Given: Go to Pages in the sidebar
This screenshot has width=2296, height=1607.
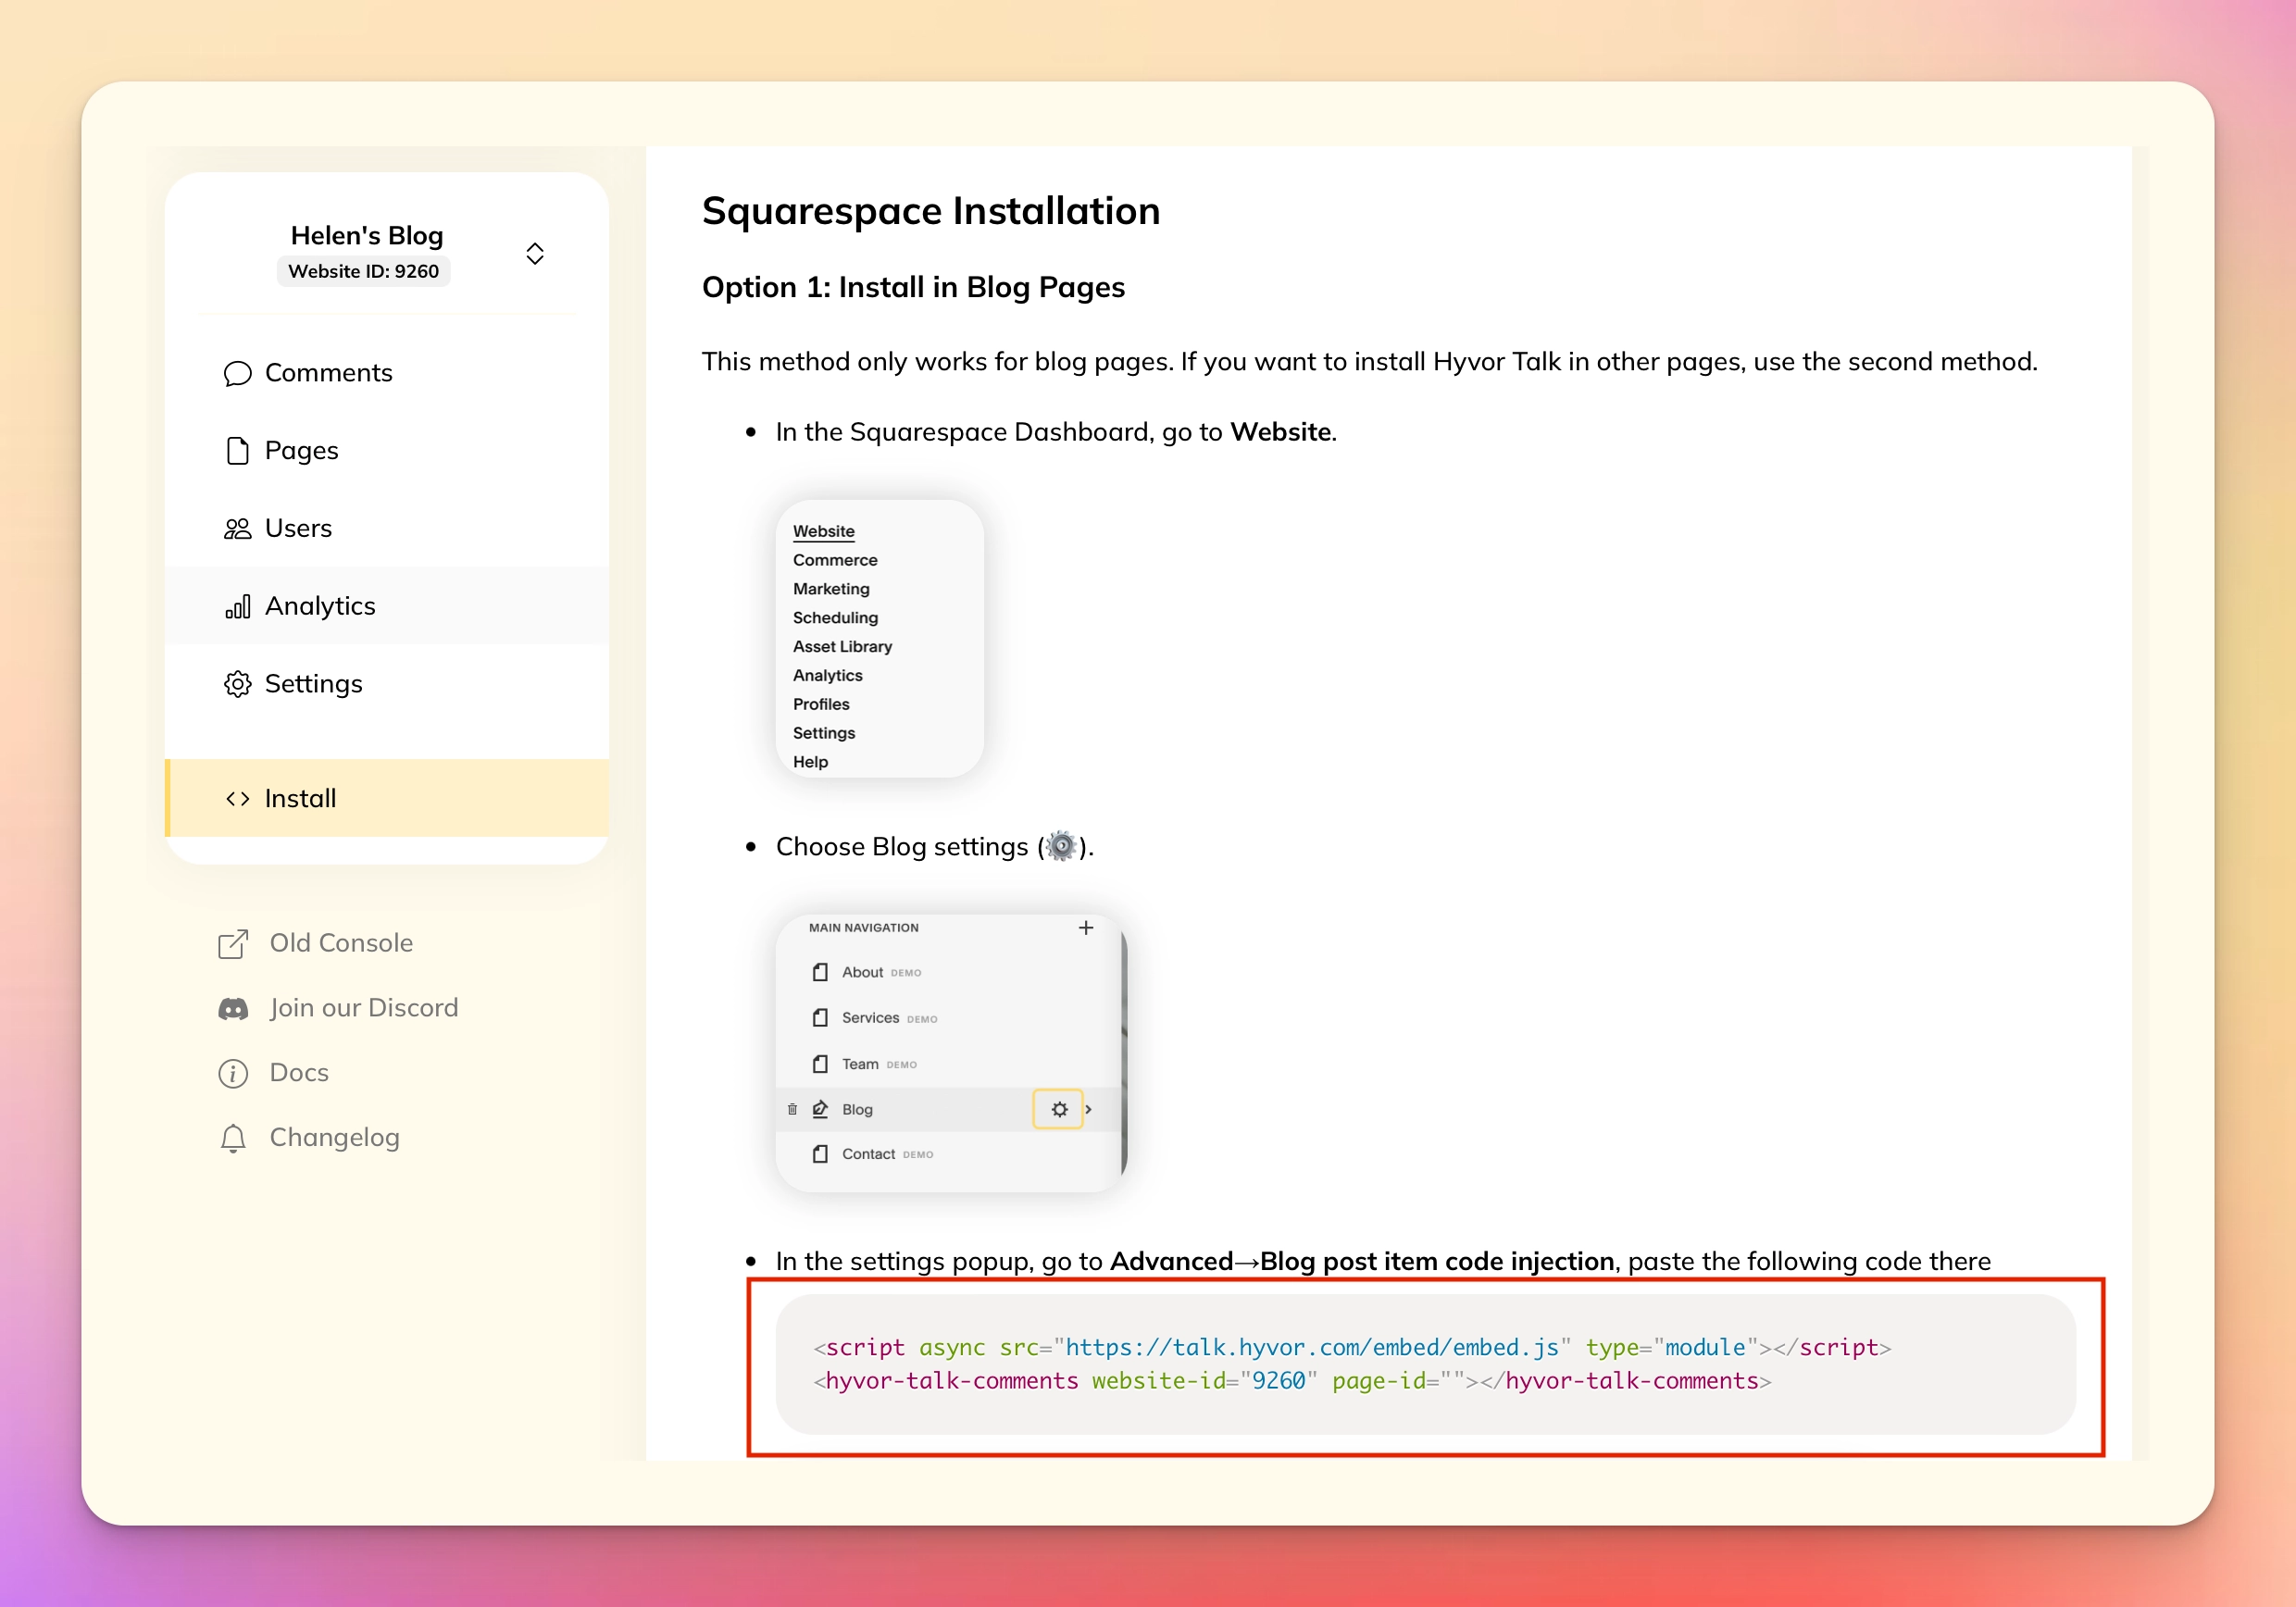Looking at the screenshot, I should [387, 451].
